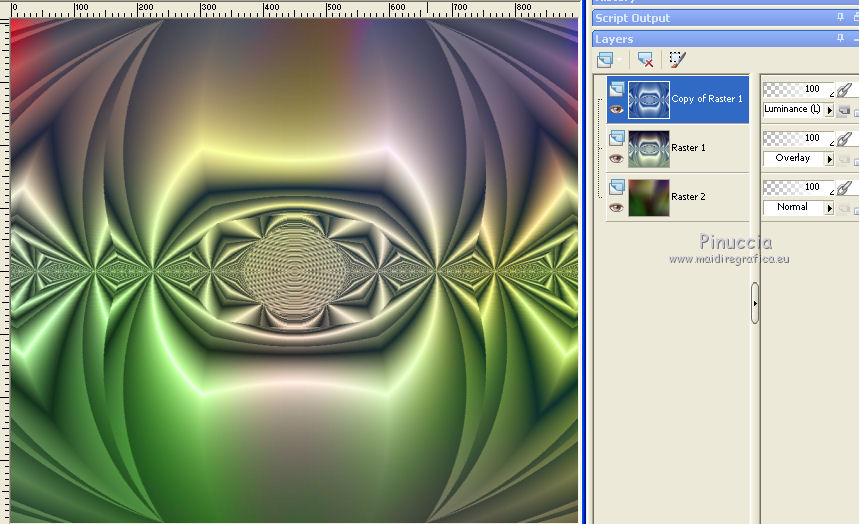Toggle lock transparency for Raster 2
Screen dimensions: 859x524
click(844, 208)
